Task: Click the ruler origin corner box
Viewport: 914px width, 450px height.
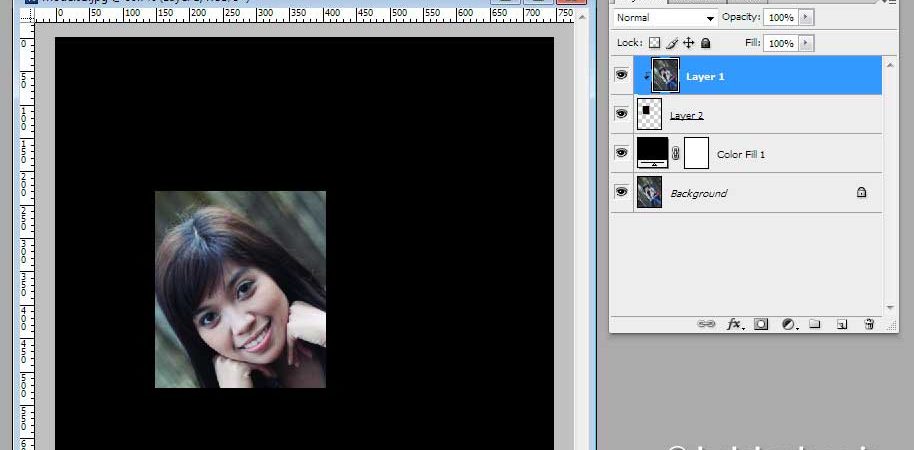Action: tap(27, 15)
